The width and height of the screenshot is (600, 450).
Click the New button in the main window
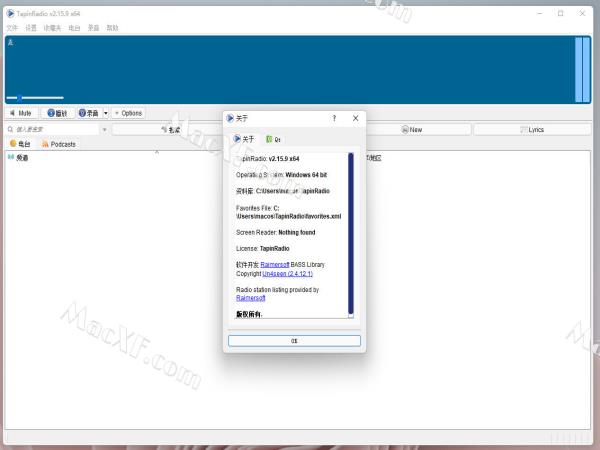tap(412, 130)
